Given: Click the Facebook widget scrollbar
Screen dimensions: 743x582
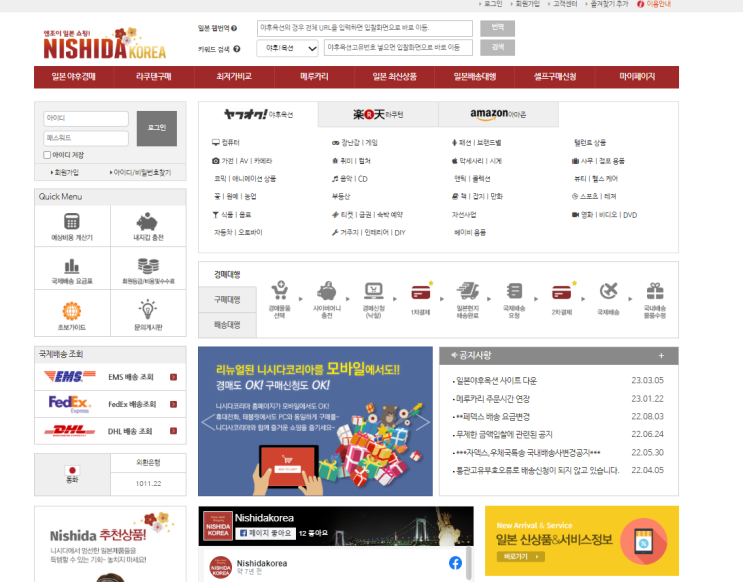Looking at the screenshot, I should 469,563.
